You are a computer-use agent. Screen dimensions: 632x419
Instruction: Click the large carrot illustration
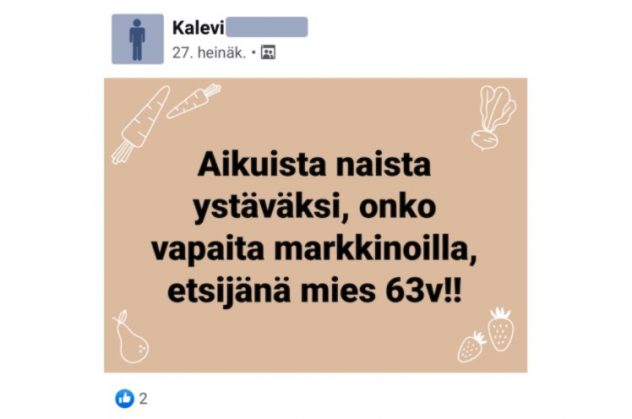click(141, 124)
